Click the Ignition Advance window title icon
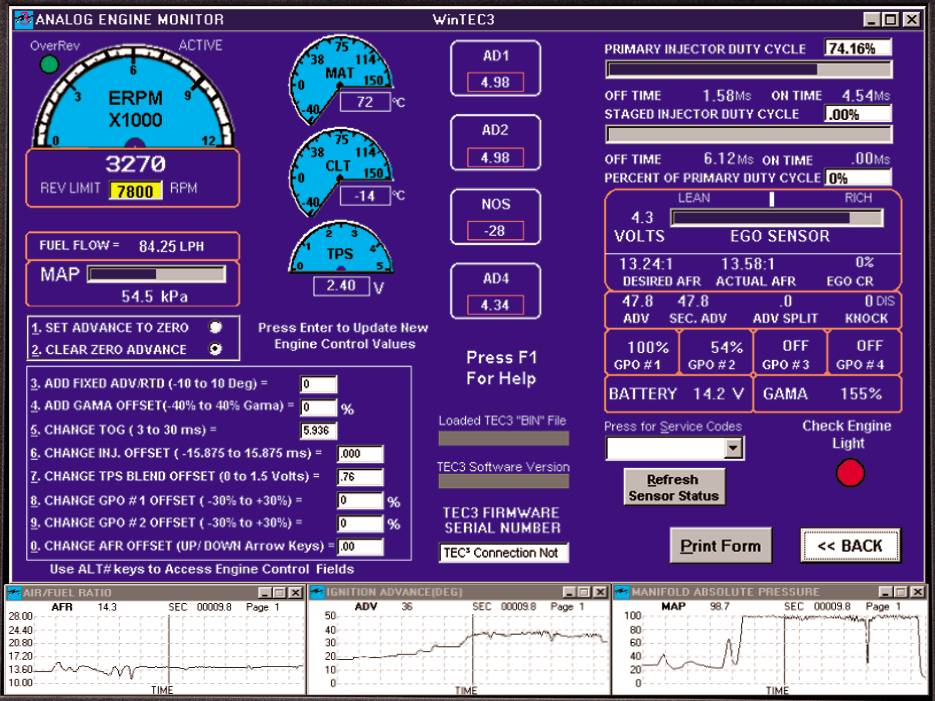 coord(318,592)
